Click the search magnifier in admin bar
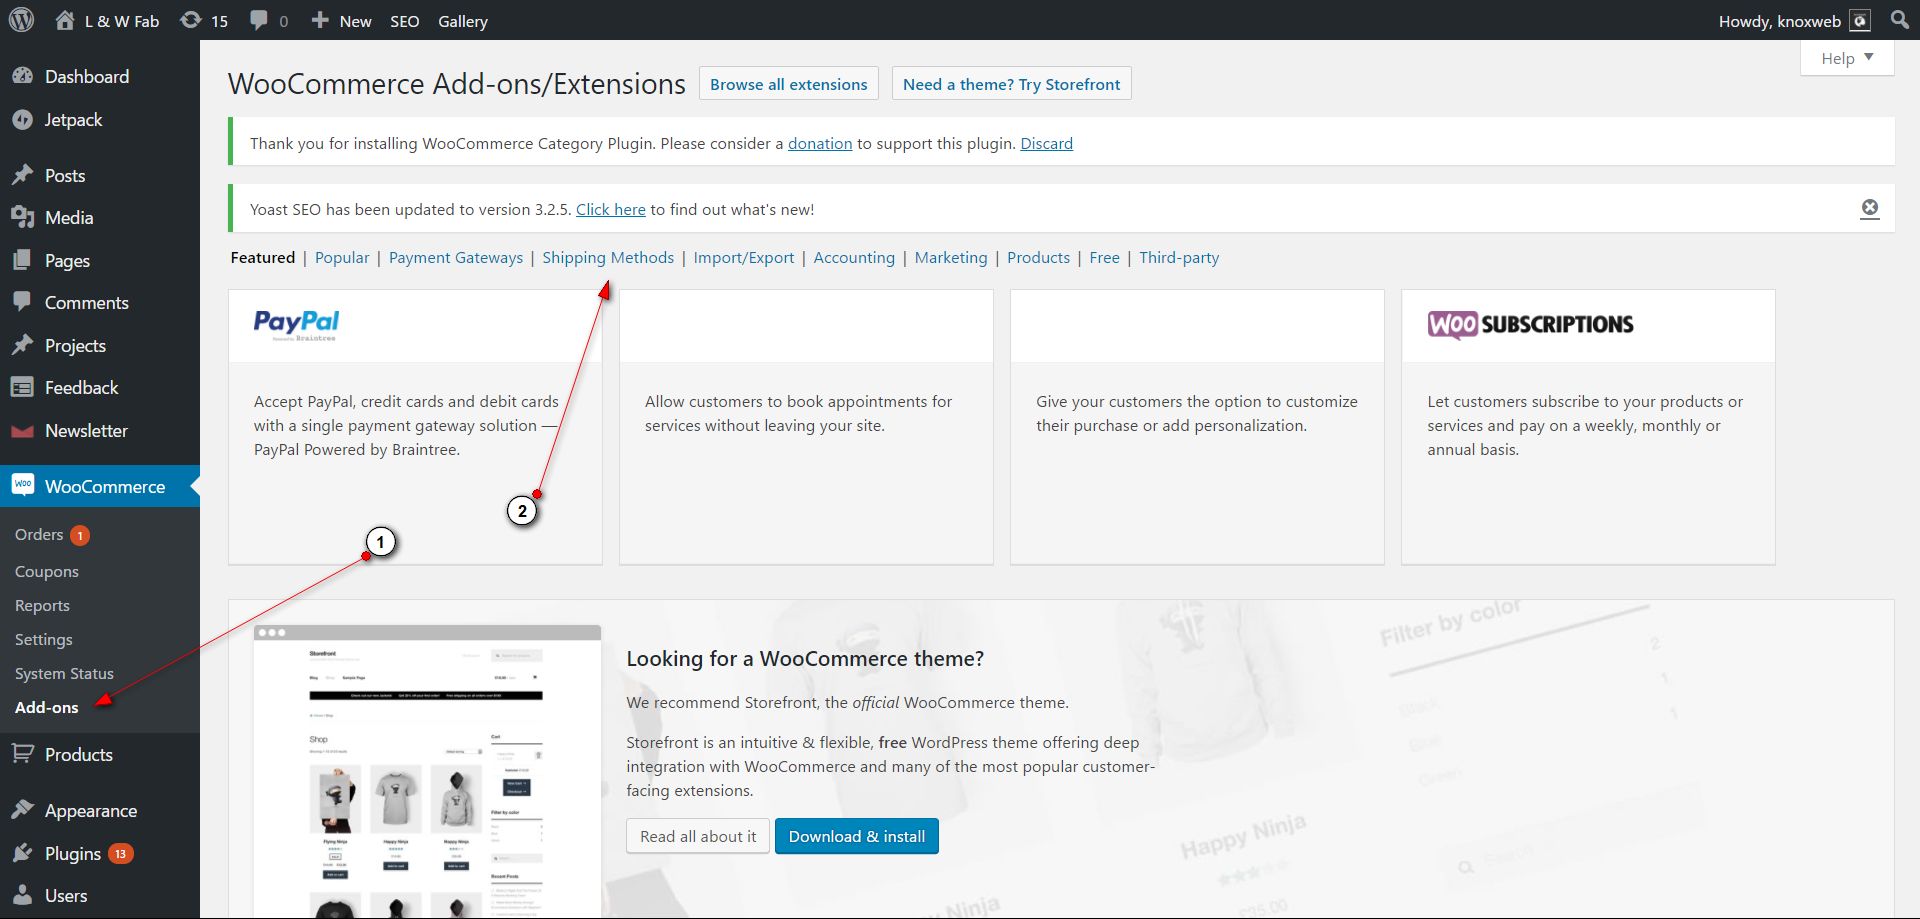1920x919 pixels. (x=1899, y=20)
